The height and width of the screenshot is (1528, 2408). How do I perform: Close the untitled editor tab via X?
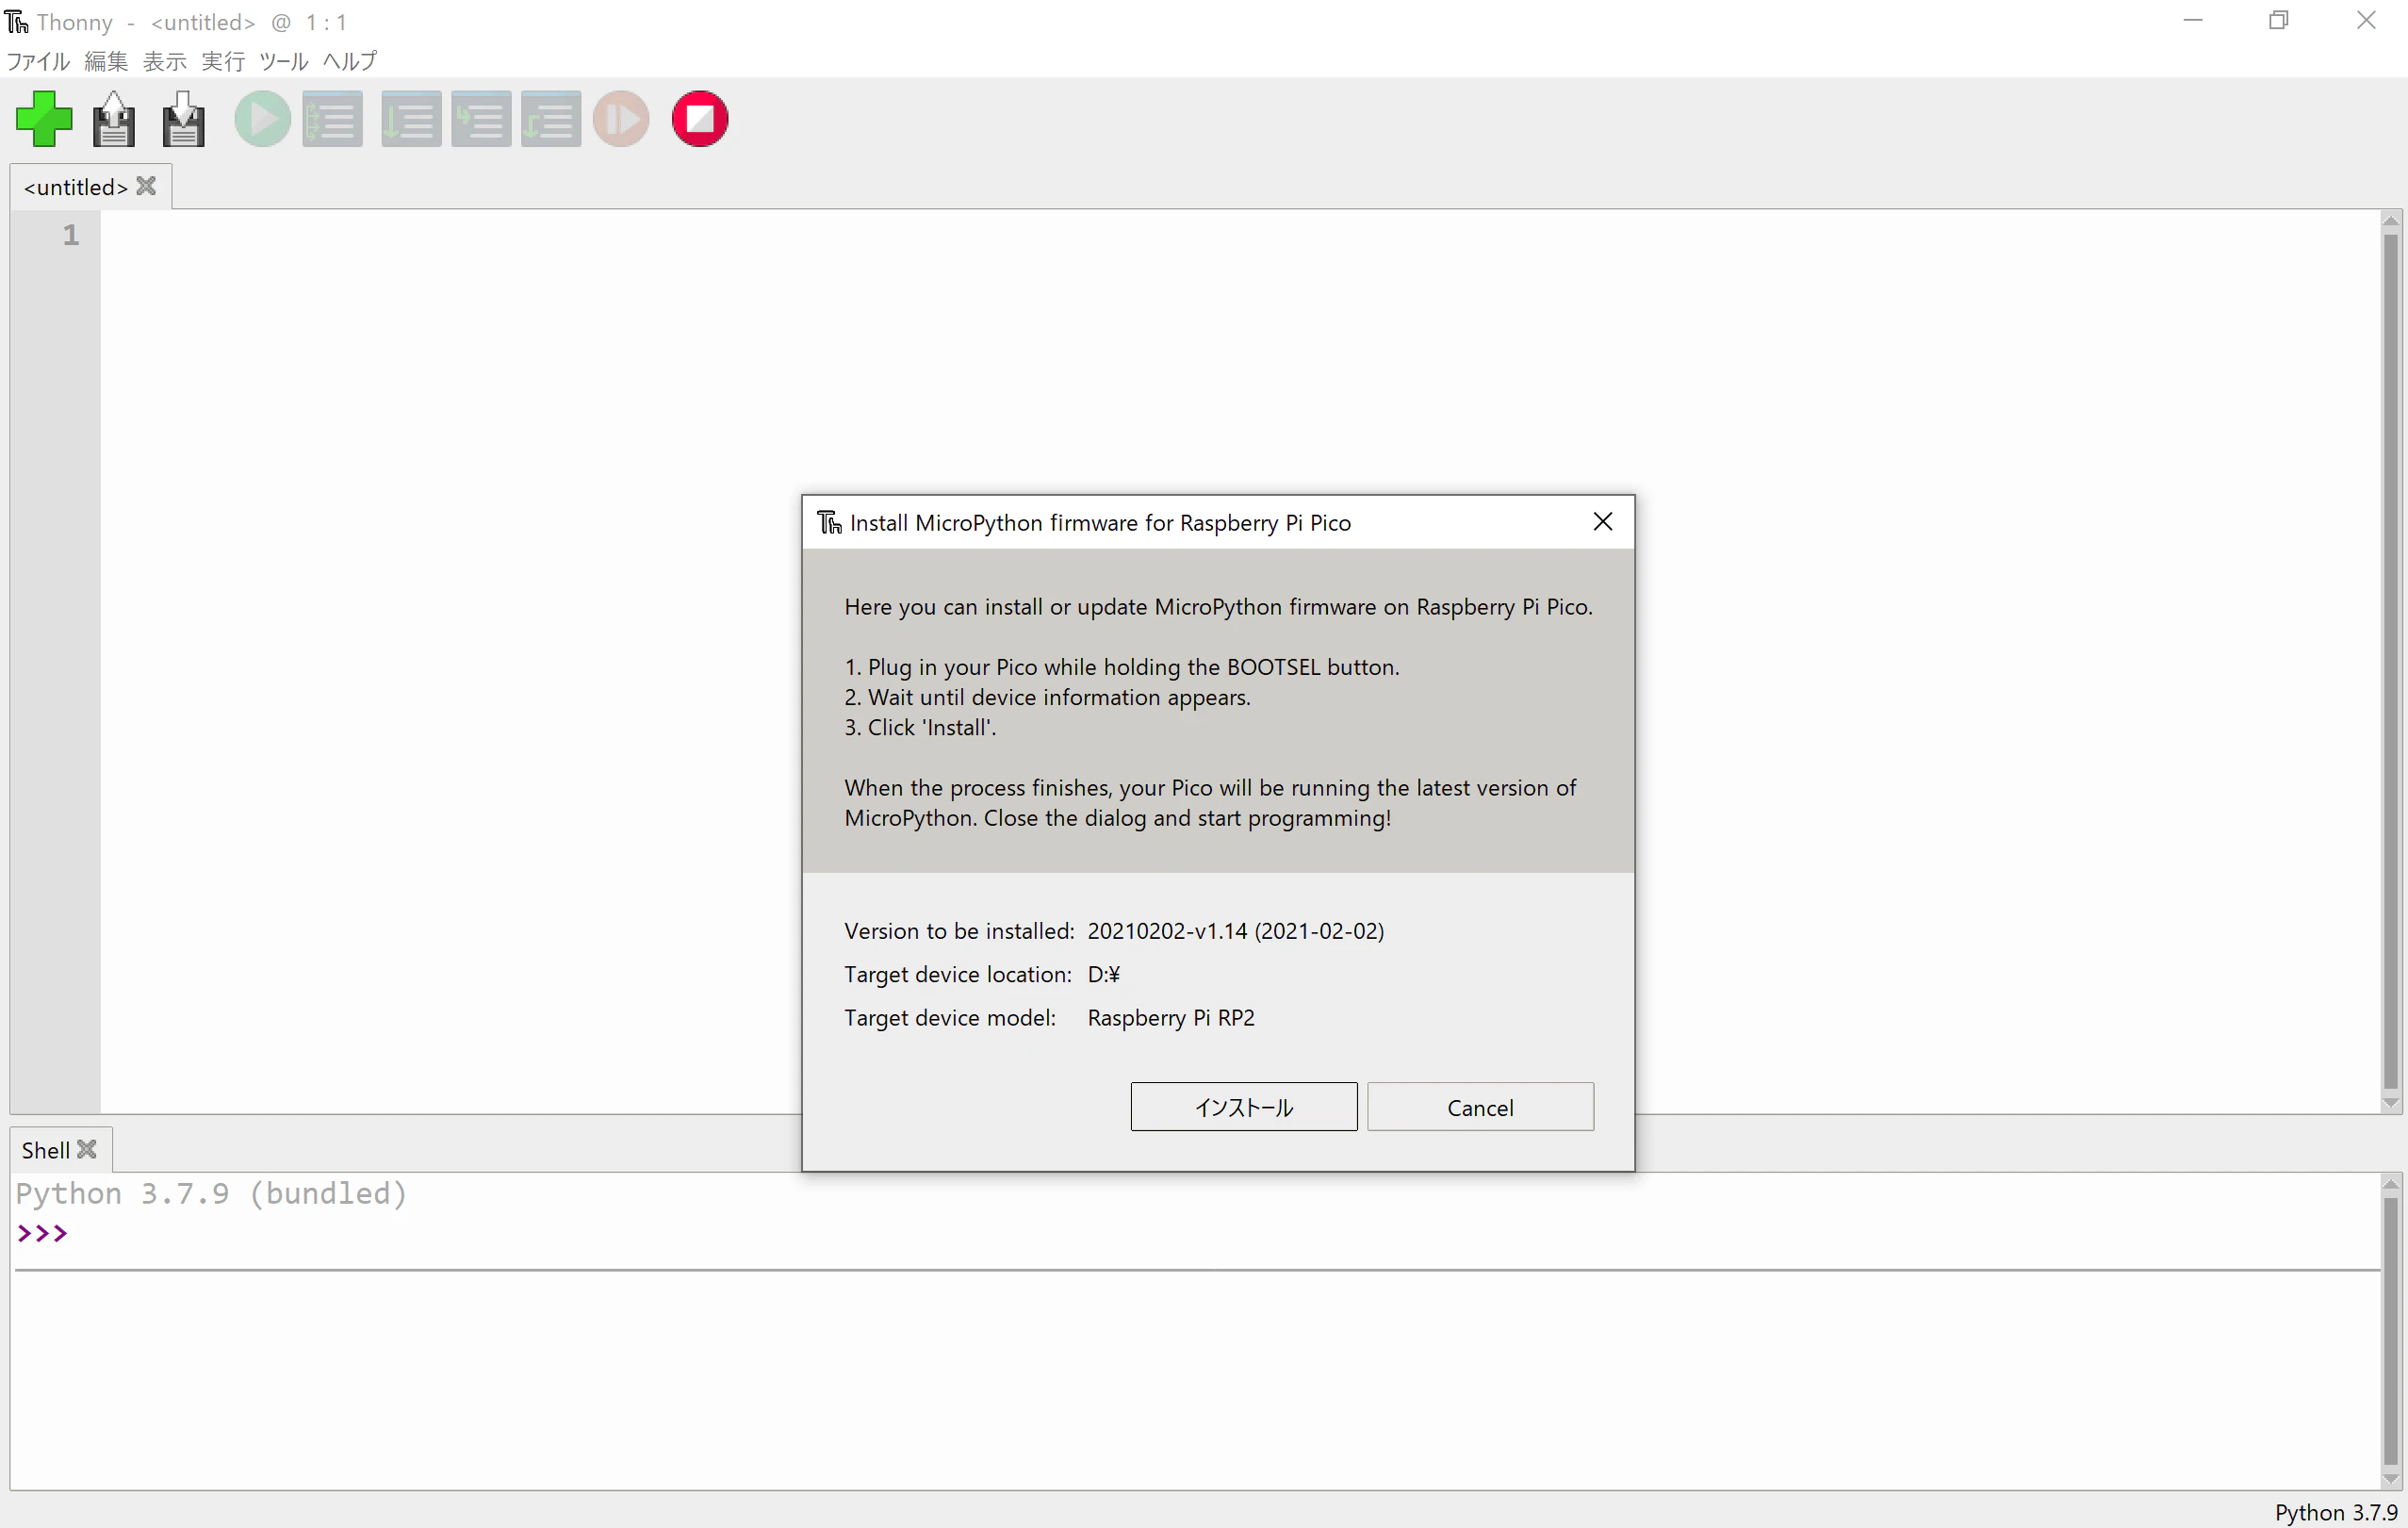coord(146,186)
